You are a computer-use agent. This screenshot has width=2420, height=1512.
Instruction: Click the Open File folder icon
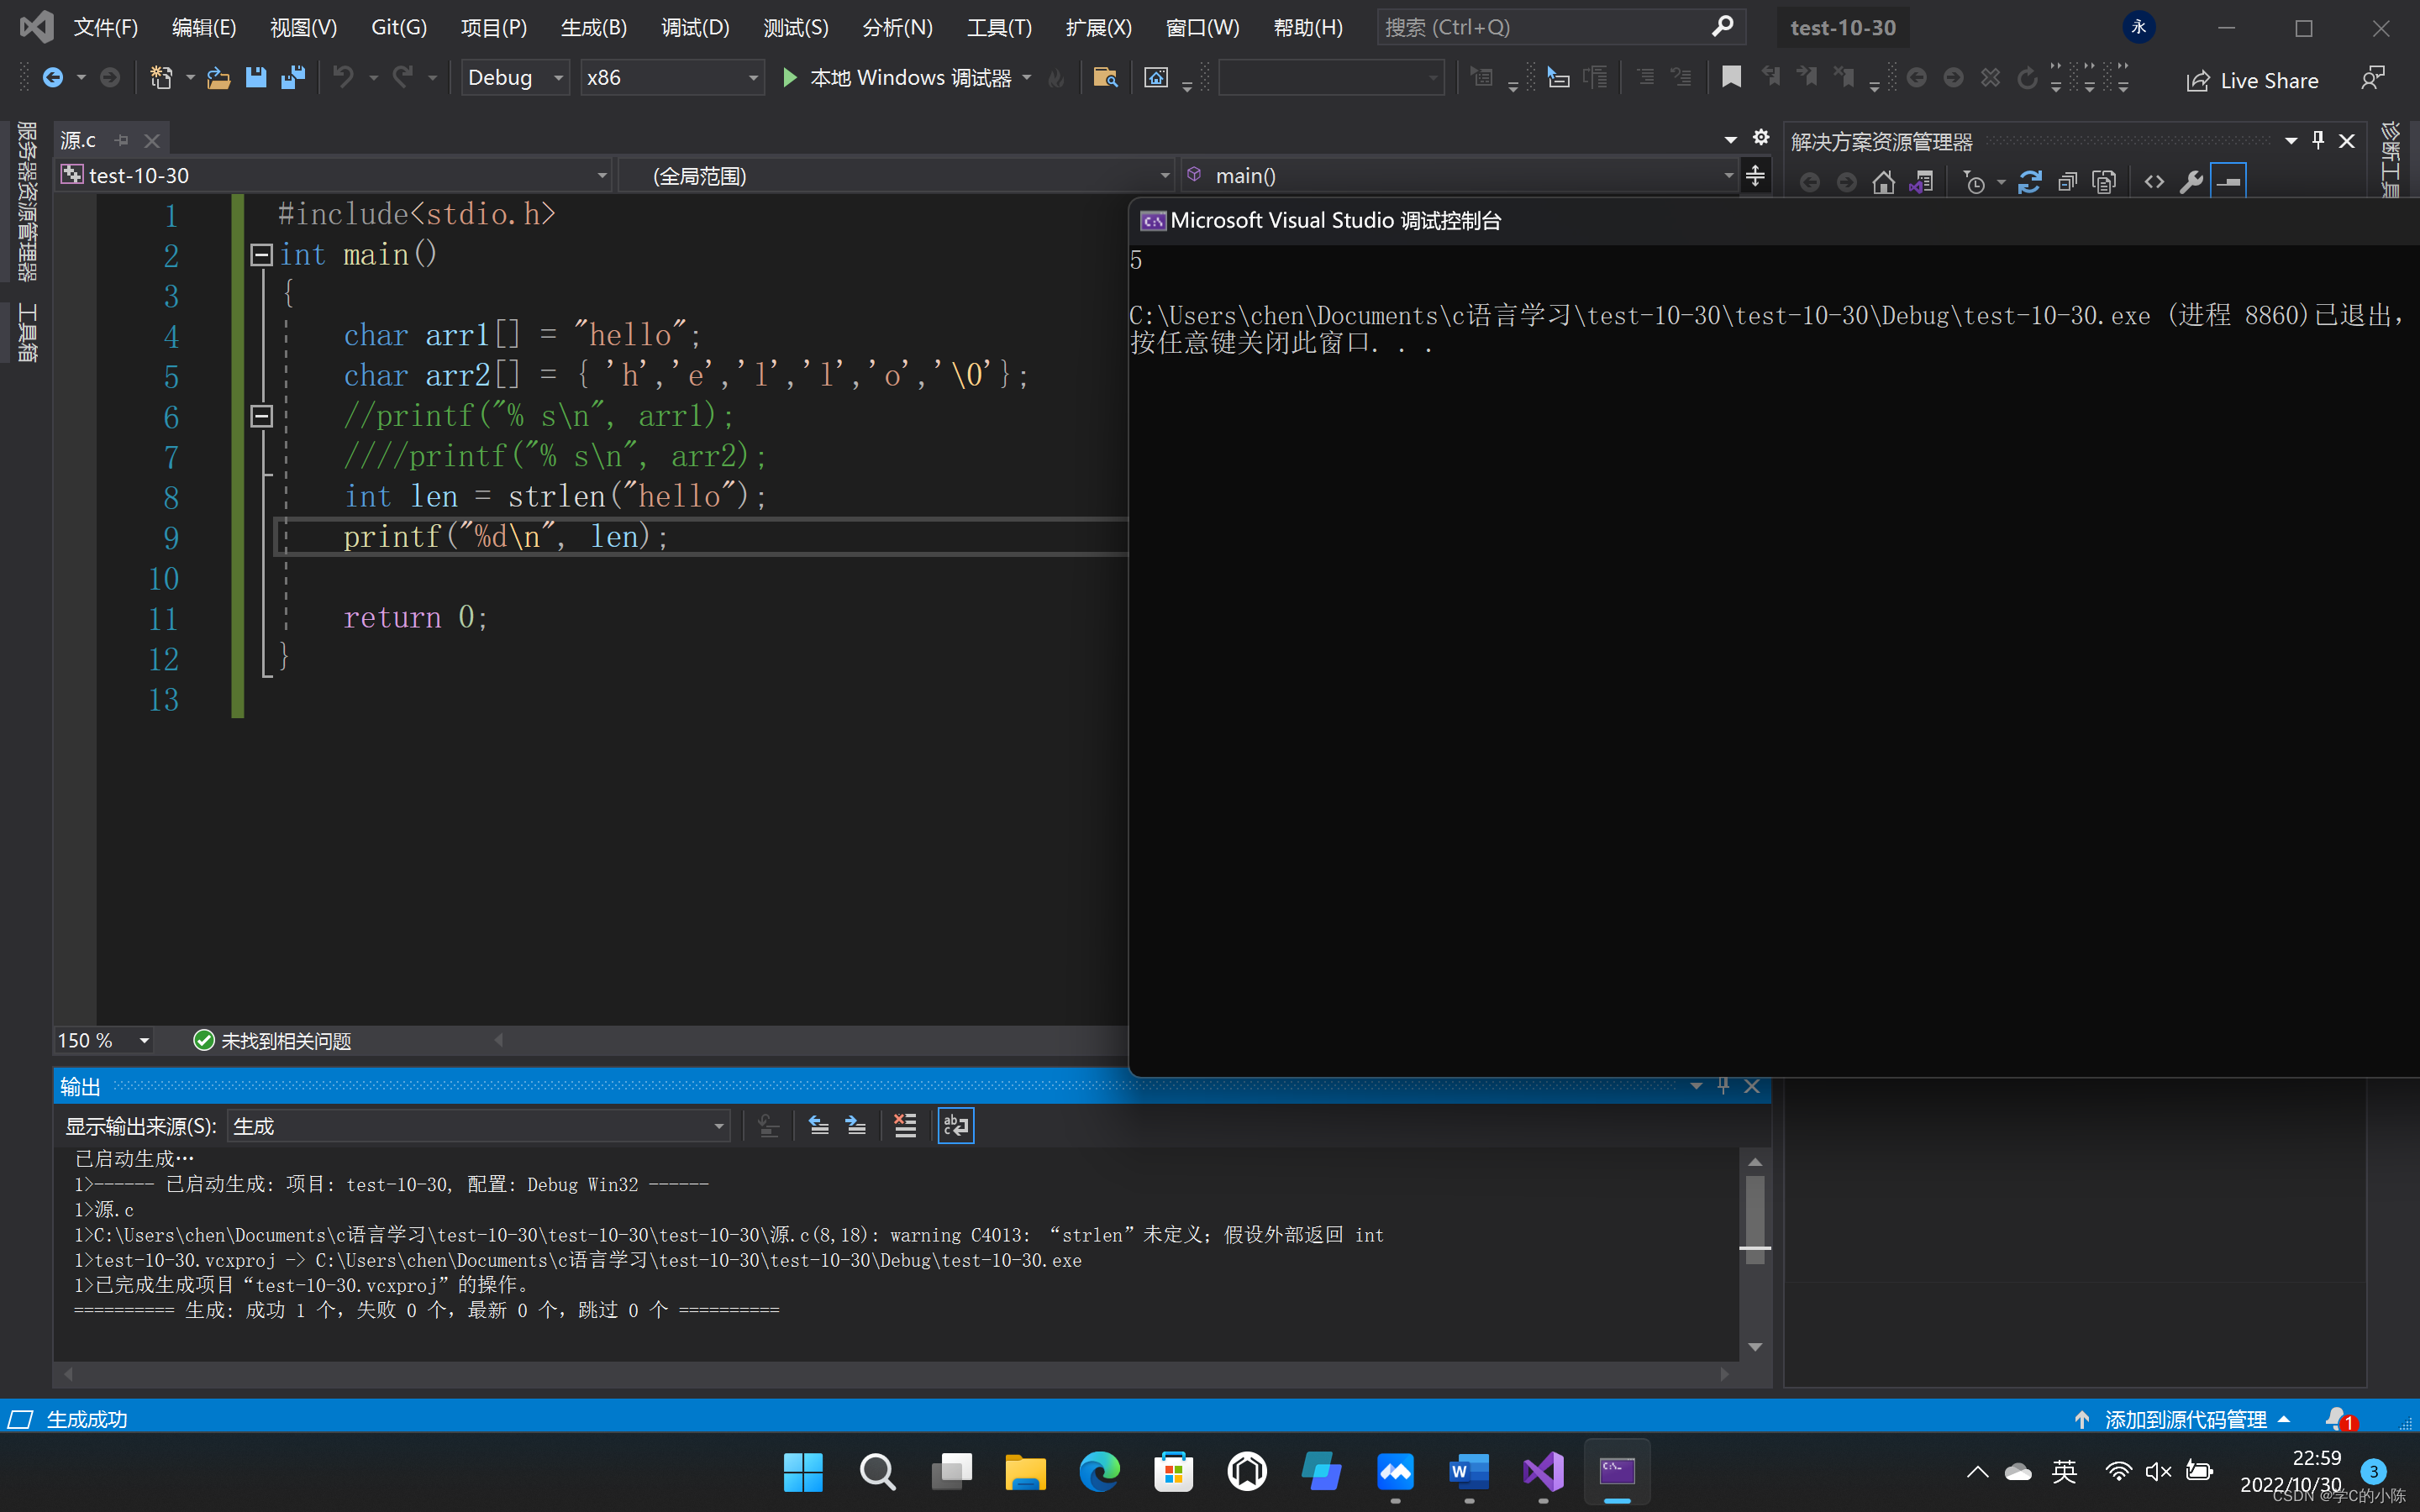pyautogui.click(x=218, y=77)
